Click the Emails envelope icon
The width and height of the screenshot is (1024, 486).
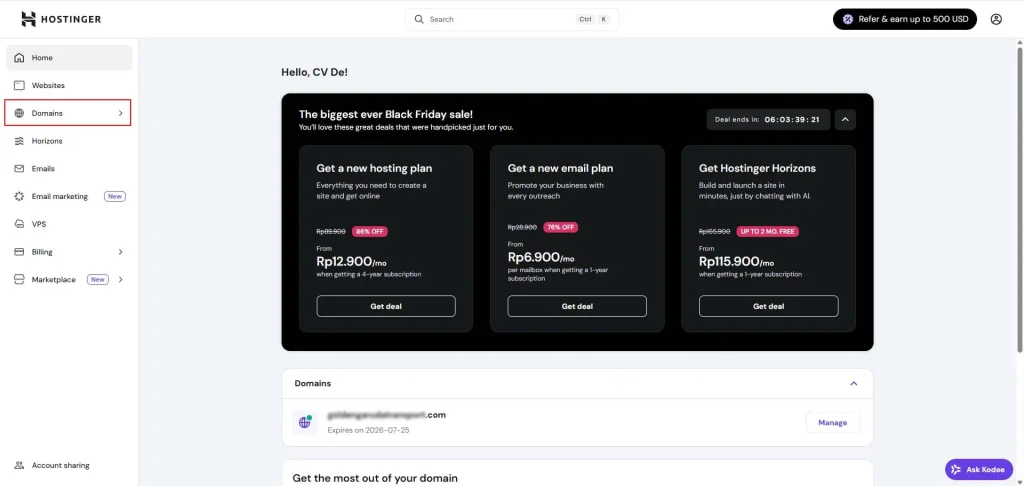tap(19, 169)
